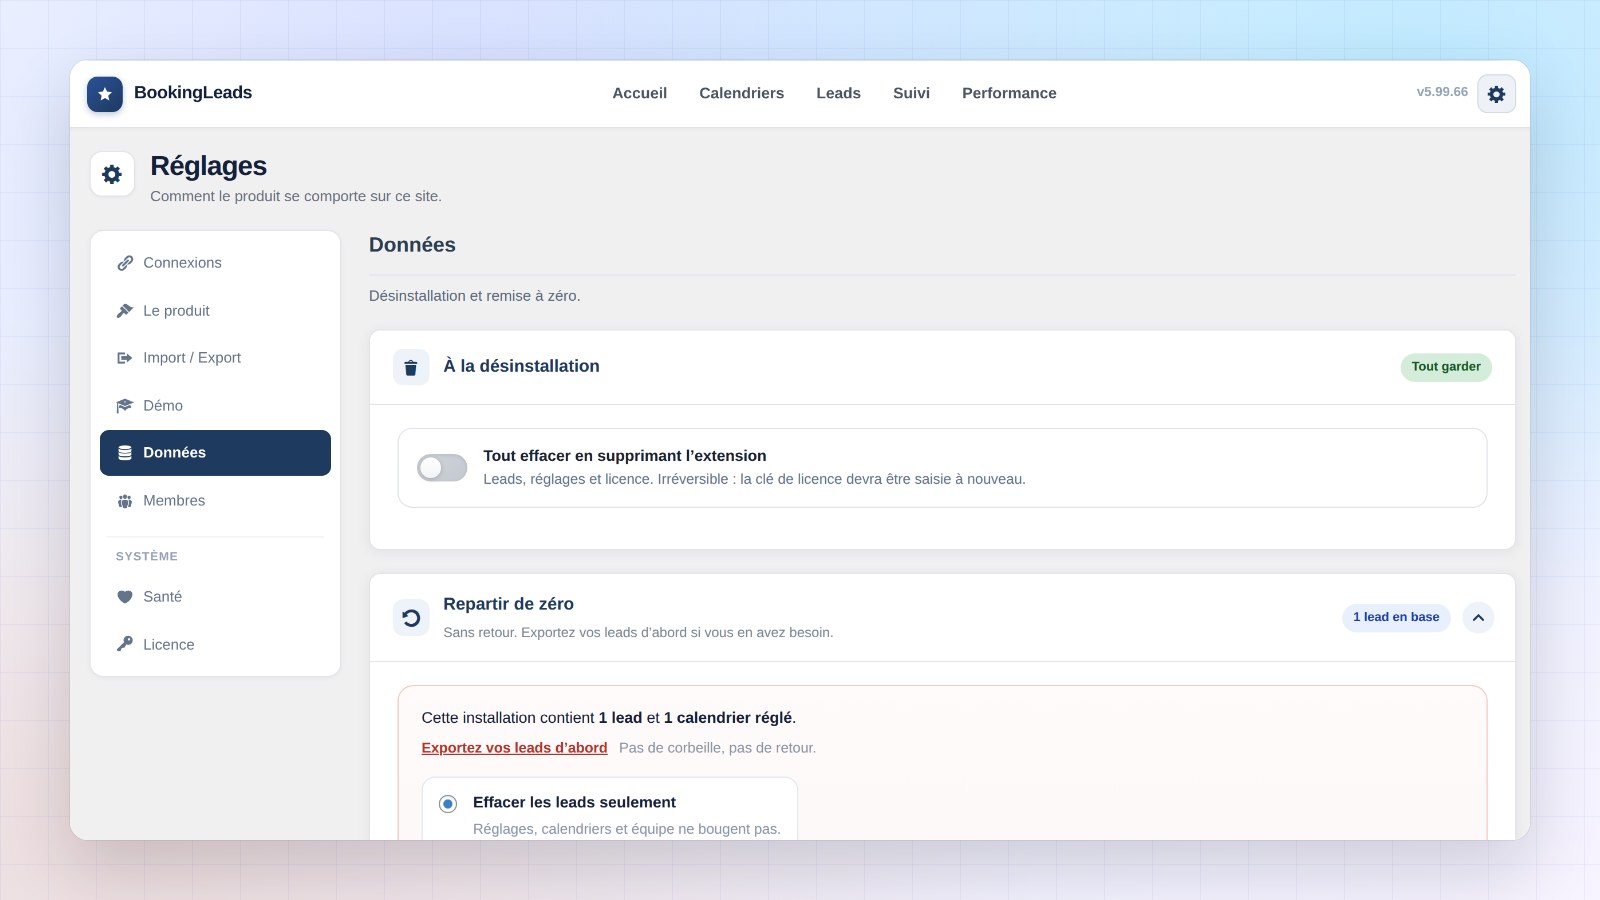
Task: Collapse the Repartir de zéro section chevron
Action: pyautogui.click(x=1478, y=617)
